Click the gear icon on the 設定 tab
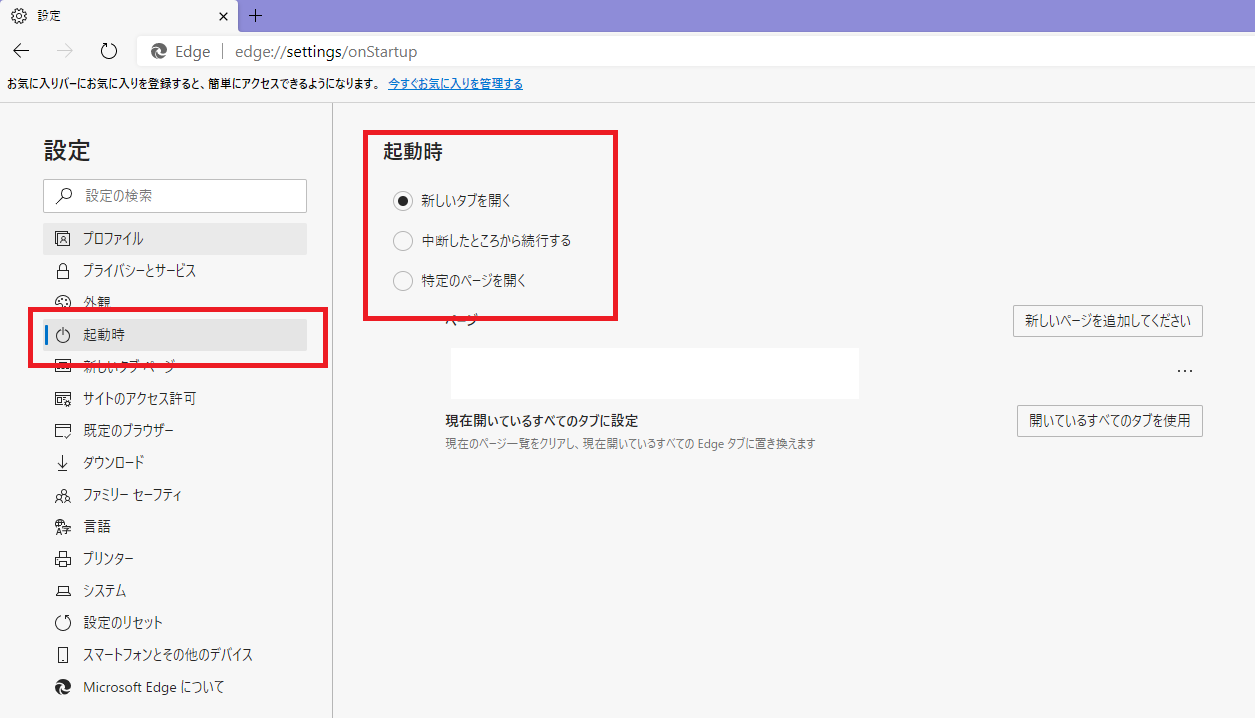The image size is (1255, 718). [19, 16]
